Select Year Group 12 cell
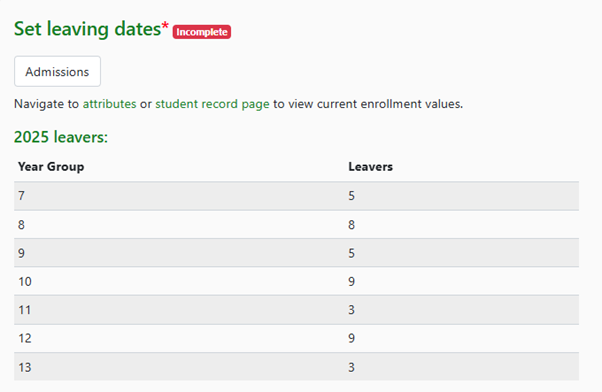The width and height of the screenshot is (602, 392). pos(179,338)
